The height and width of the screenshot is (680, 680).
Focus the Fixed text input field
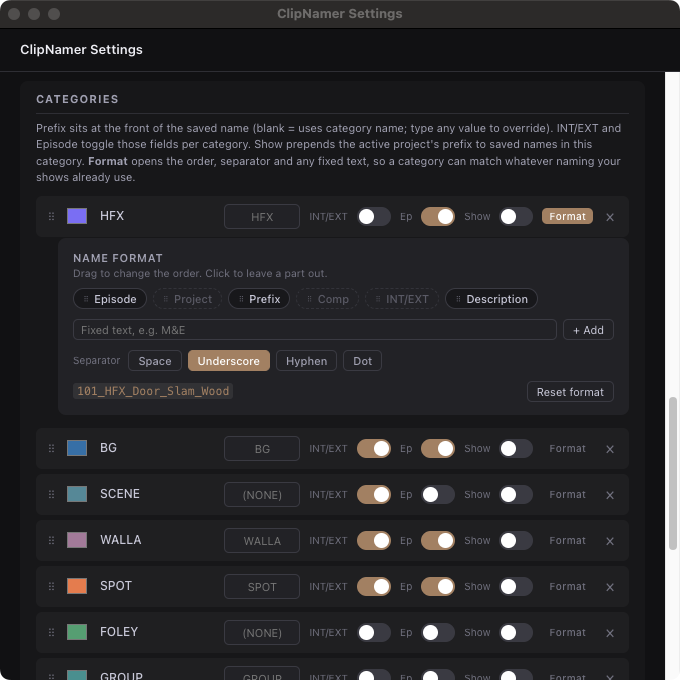click(315, 330)
